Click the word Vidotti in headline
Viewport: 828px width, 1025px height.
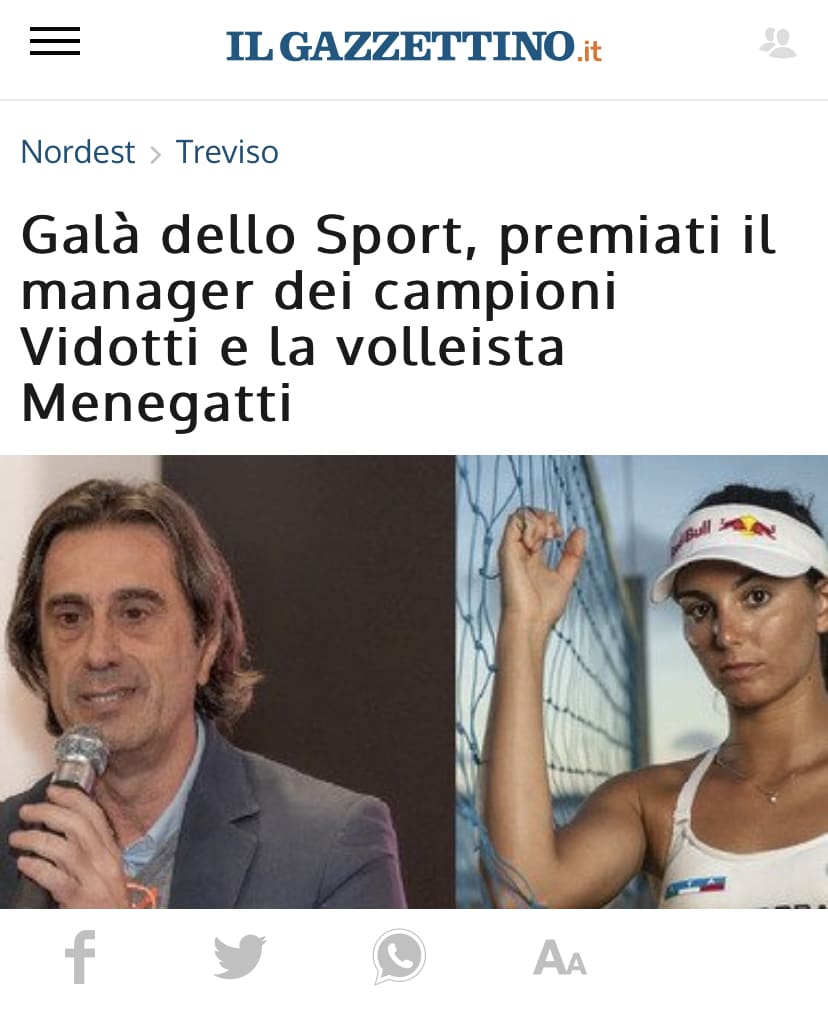[110, 347]
